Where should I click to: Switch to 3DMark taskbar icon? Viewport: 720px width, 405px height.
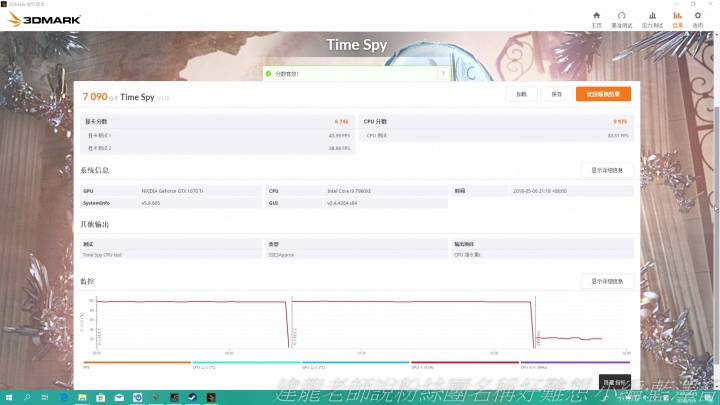click(x=211, y=398)
